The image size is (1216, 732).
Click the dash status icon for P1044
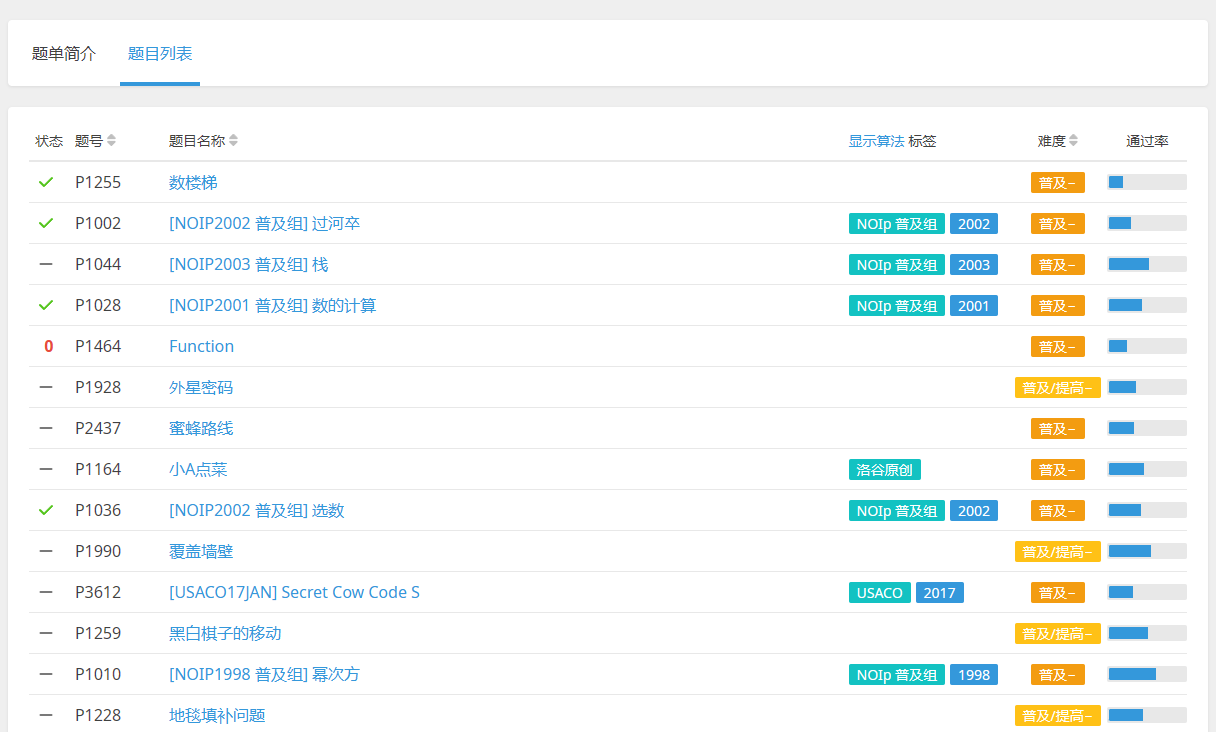pyautogui.click(x=46, y=264)
